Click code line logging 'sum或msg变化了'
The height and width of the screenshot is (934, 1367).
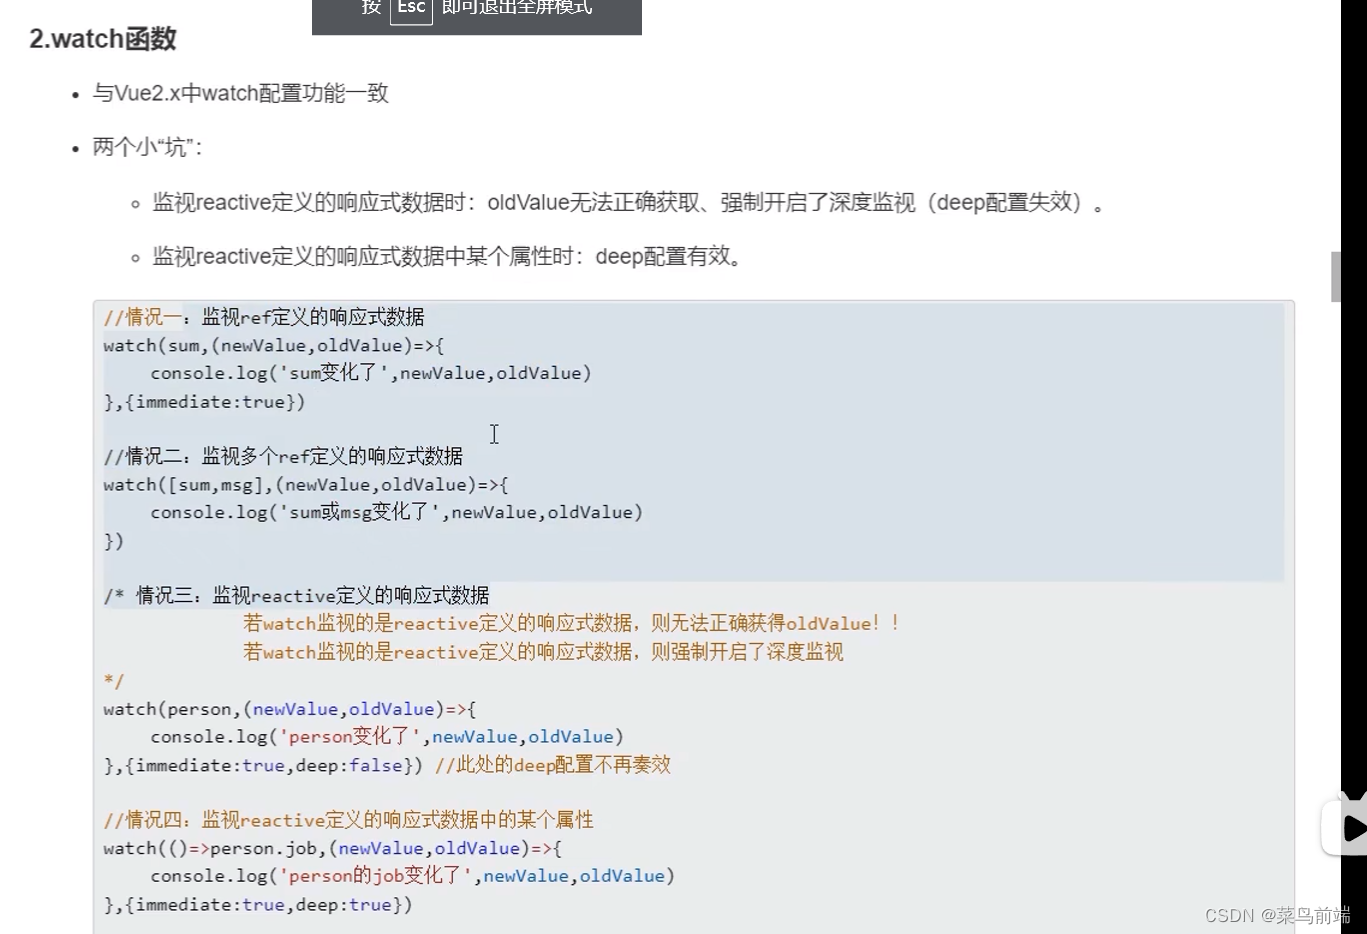pos(397,512)
